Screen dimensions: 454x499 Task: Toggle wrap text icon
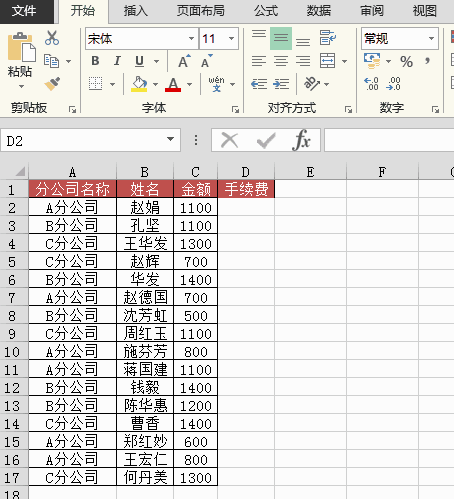click(328, 38)
